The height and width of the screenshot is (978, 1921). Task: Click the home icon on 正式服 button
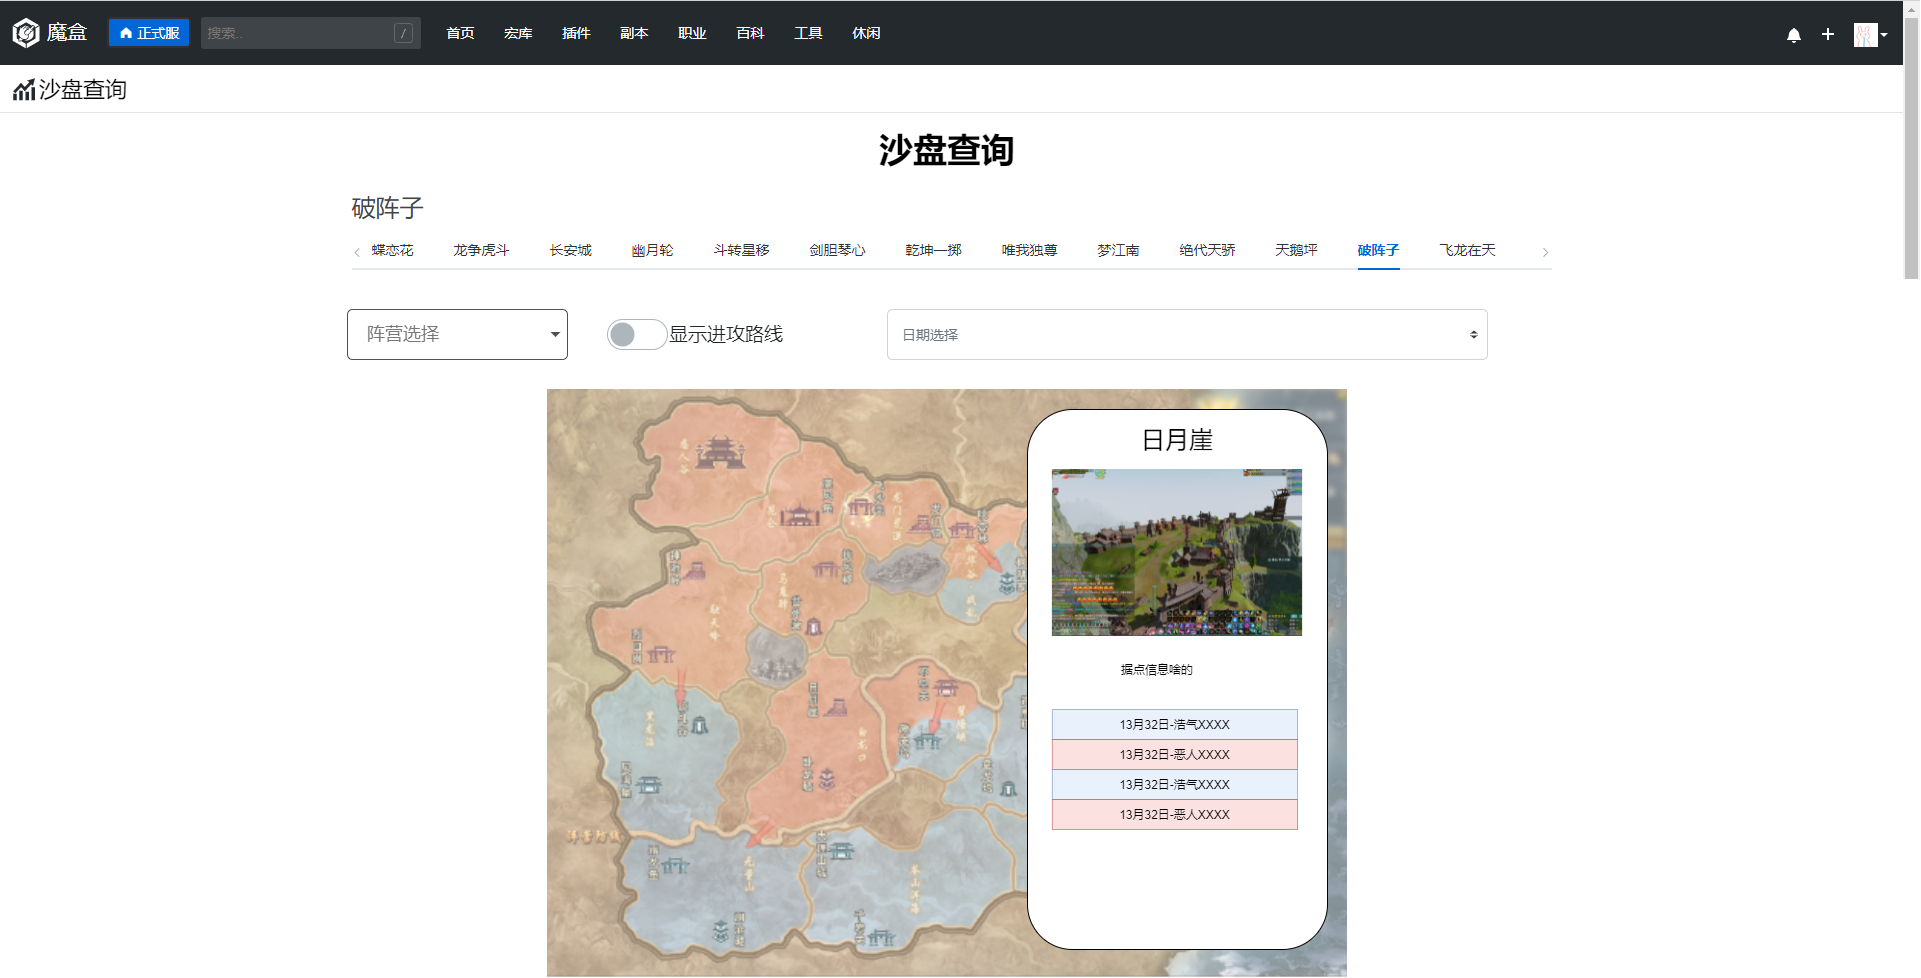click(x=124, y=32)
